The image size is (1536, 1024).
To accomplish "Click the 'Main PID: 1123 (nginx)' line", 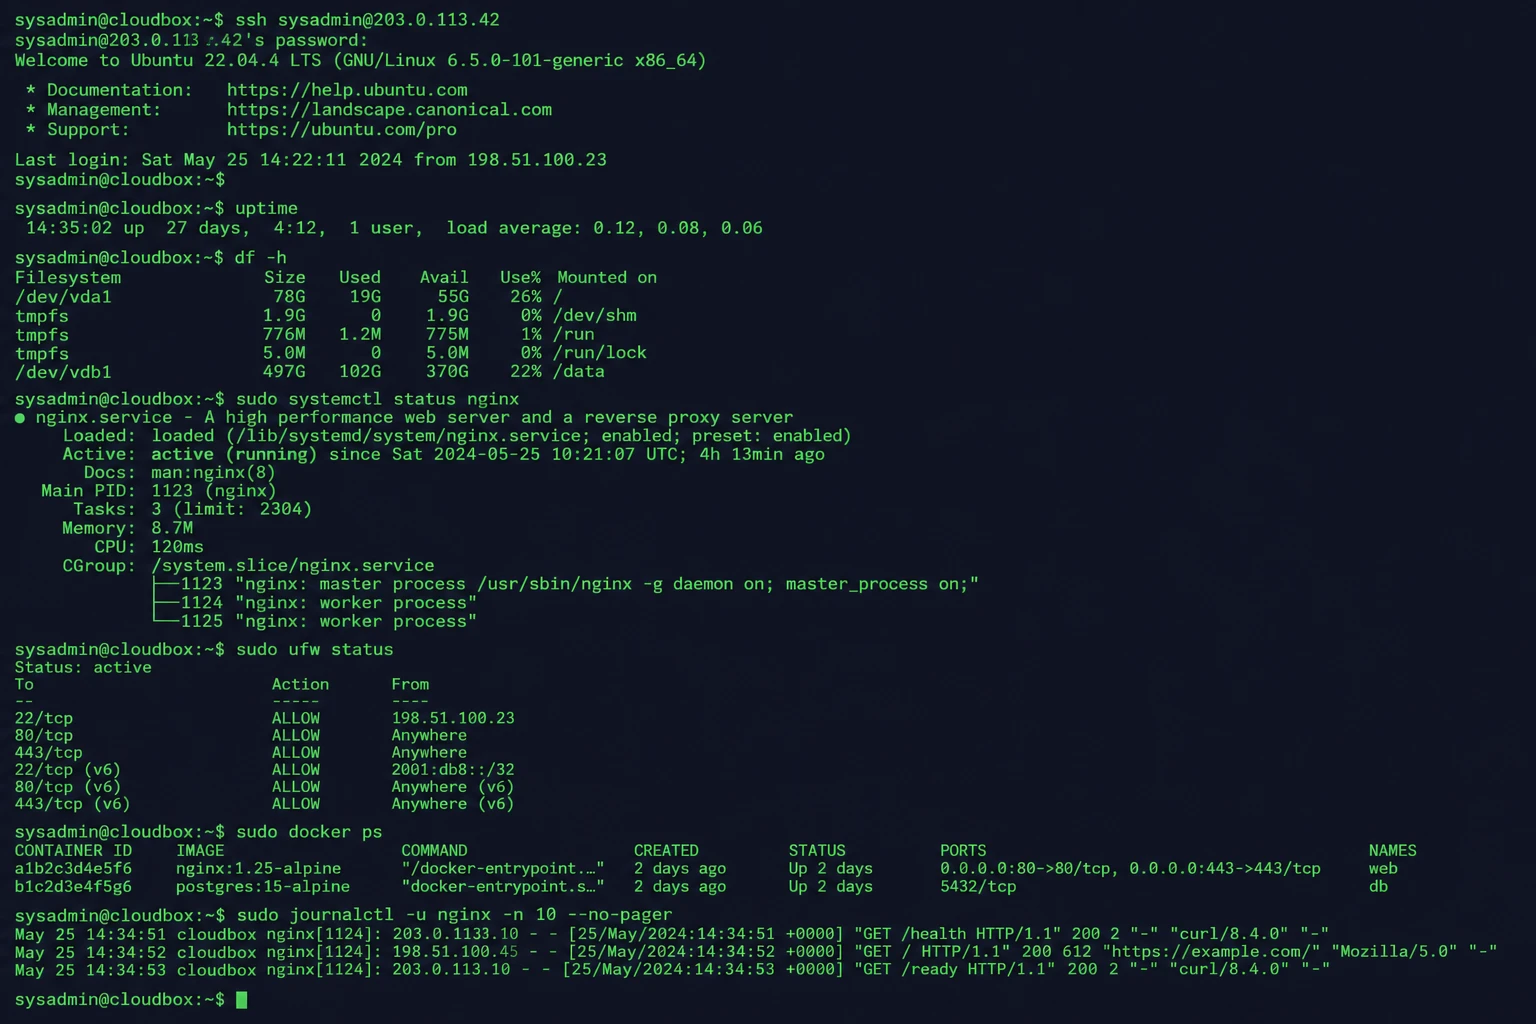I will 158,491.
